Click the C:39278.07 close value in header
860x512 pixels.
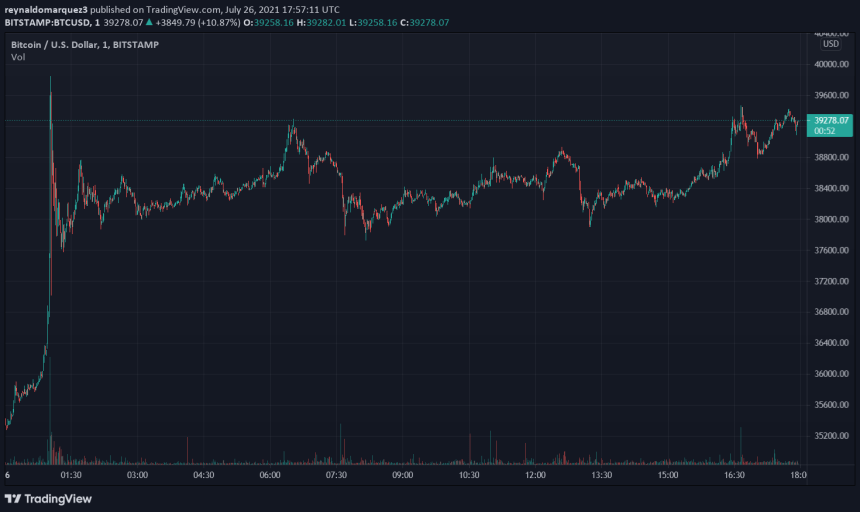[425, 22]
